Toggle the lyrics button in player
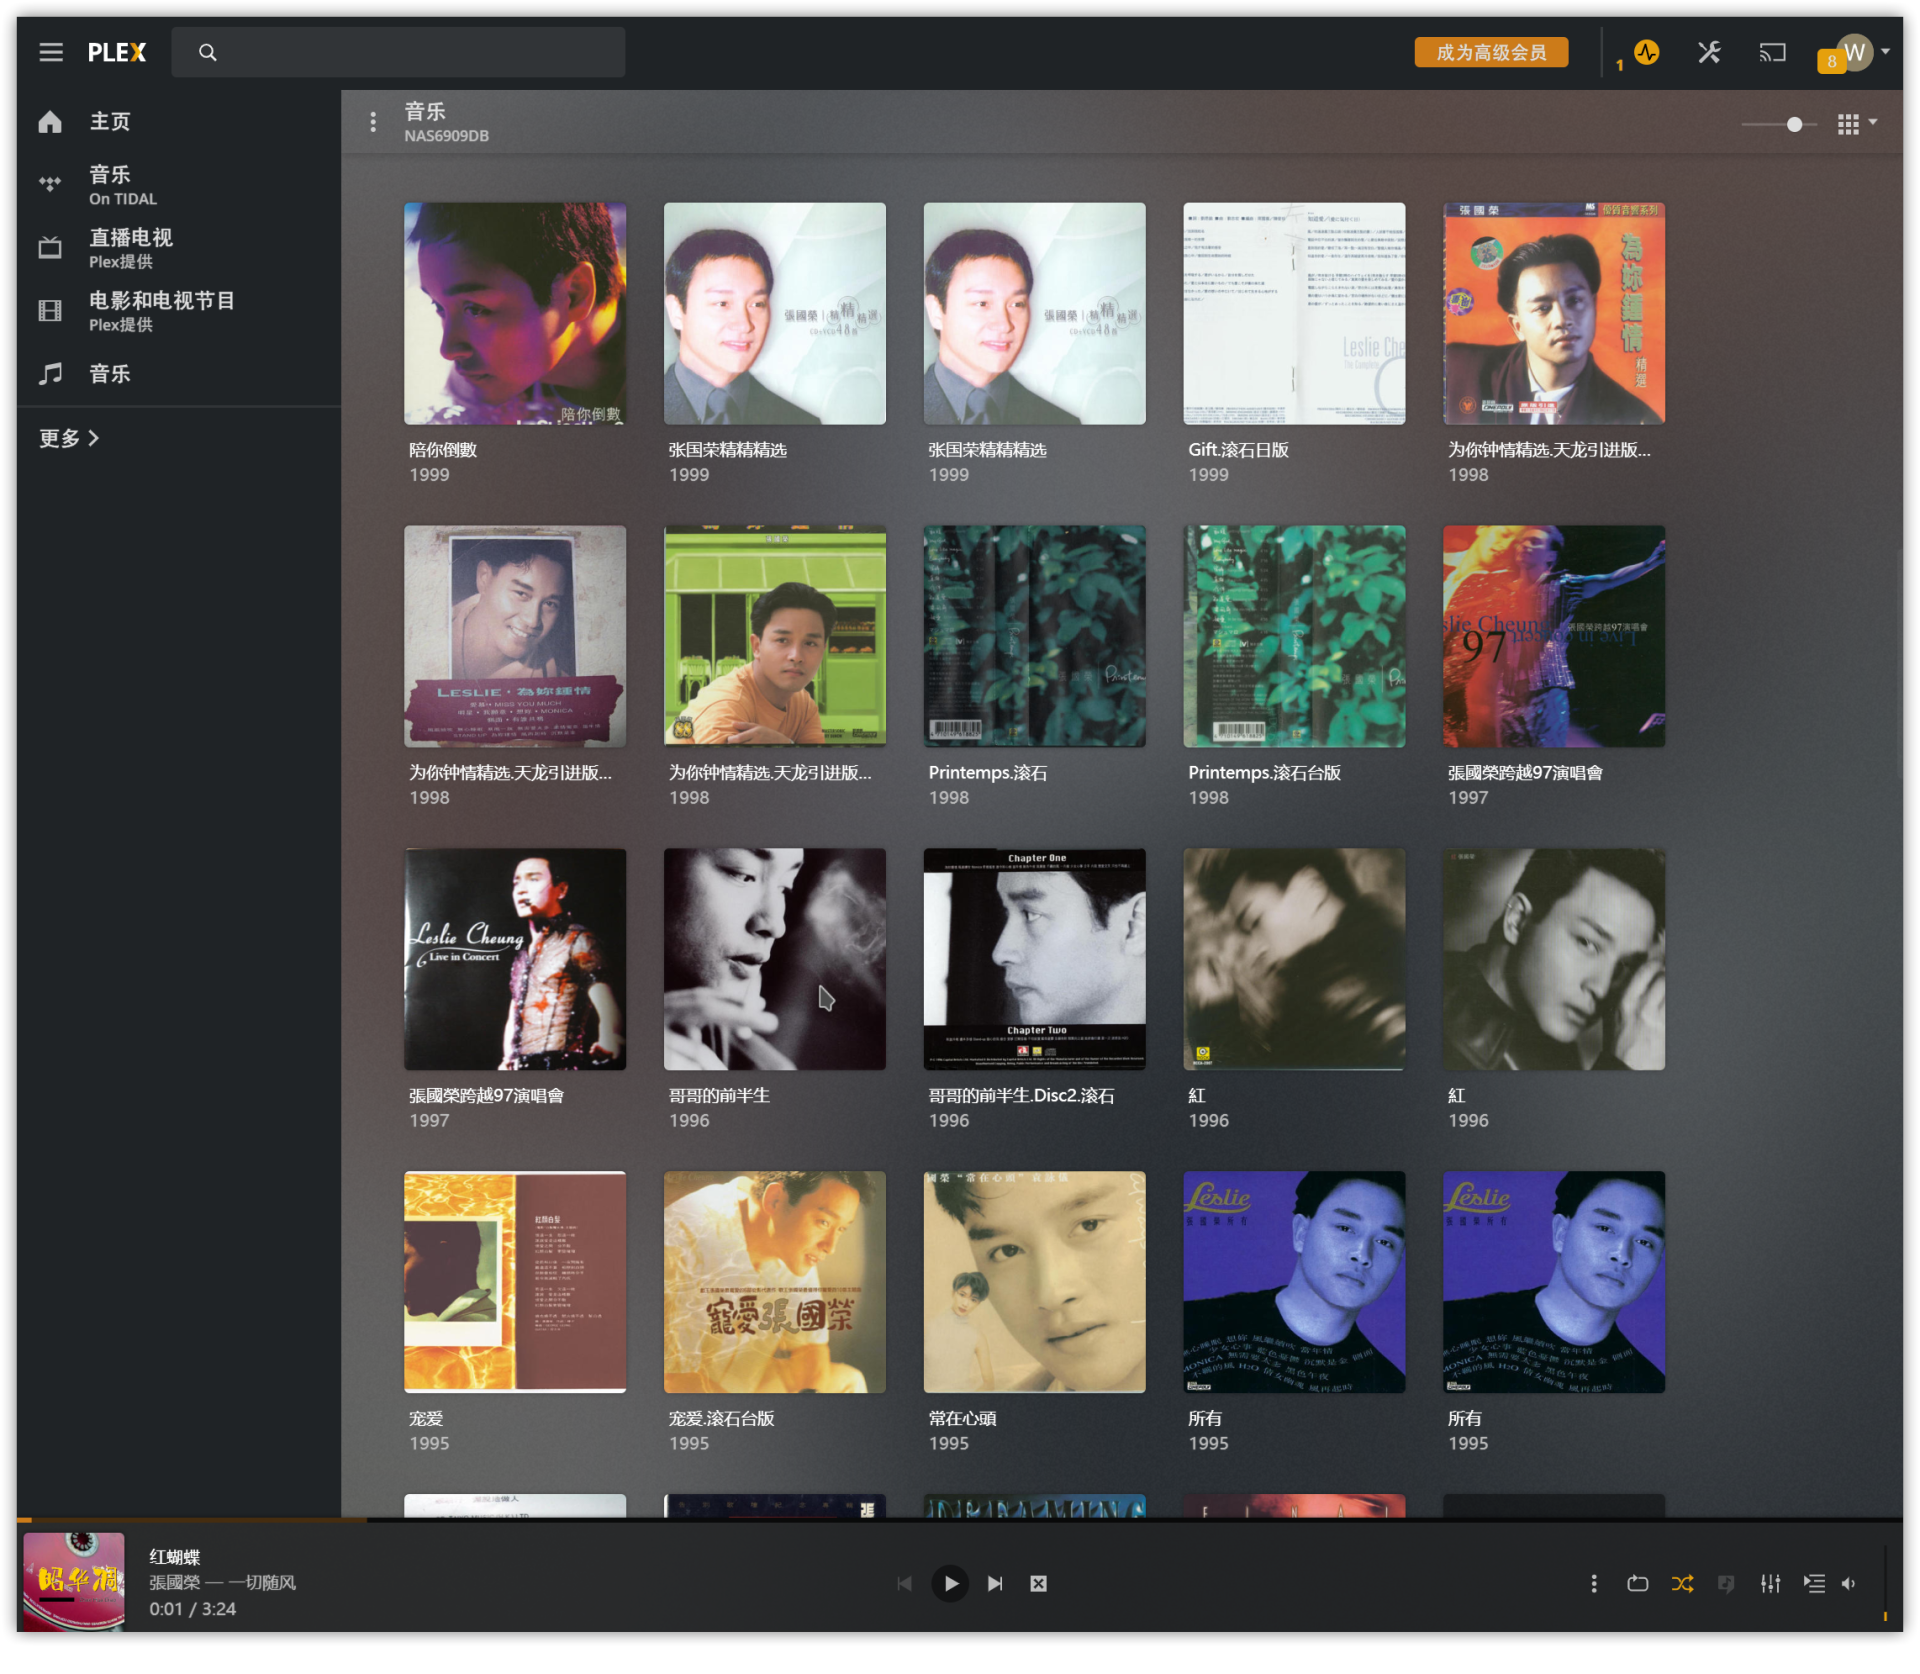1920x1674 pixels. 1726,1583
